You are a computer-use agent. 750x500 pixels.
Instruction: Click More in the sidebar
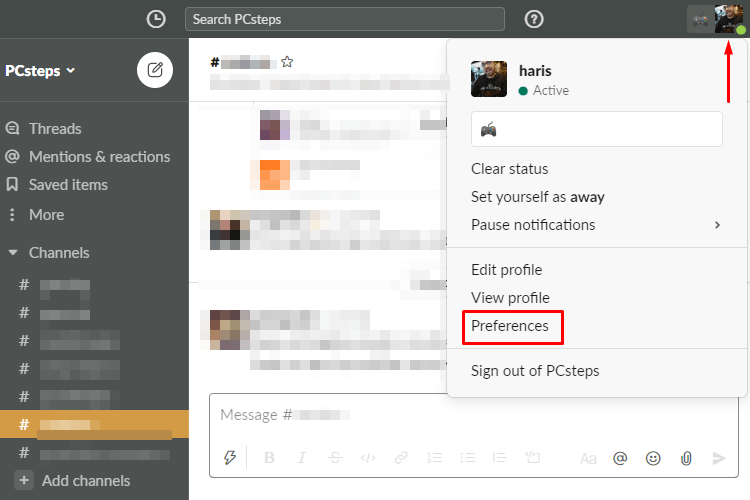coord(46,215)
